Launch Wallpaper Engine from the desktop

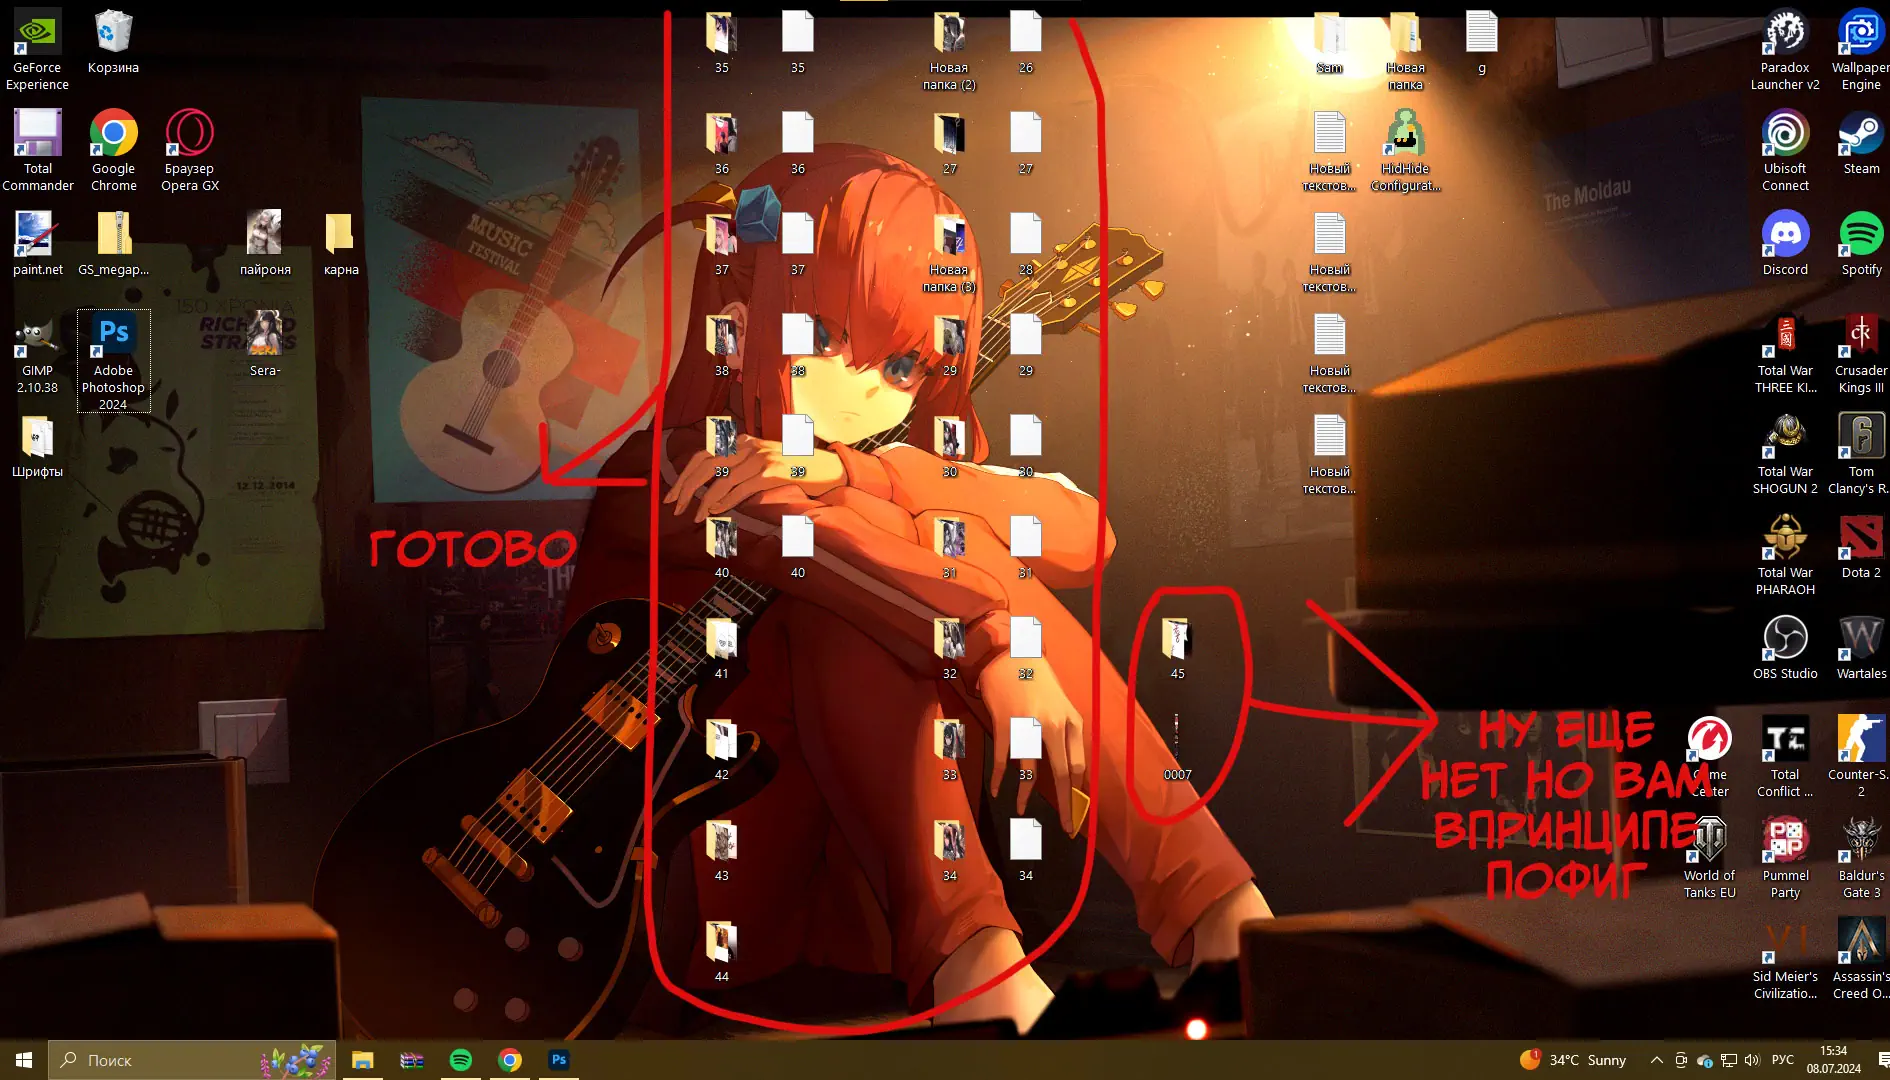pyautogui.click(x=1860, y=35)
